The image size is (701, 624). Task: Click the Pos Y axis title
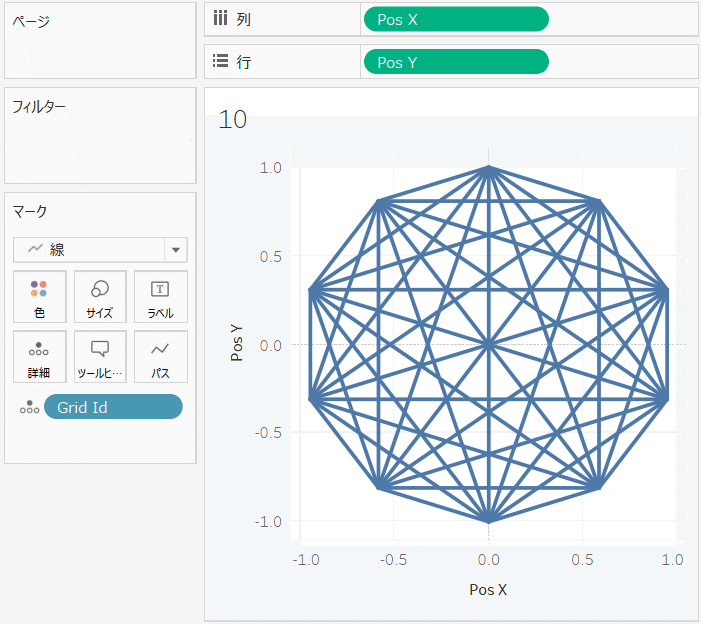pos(236,343)
